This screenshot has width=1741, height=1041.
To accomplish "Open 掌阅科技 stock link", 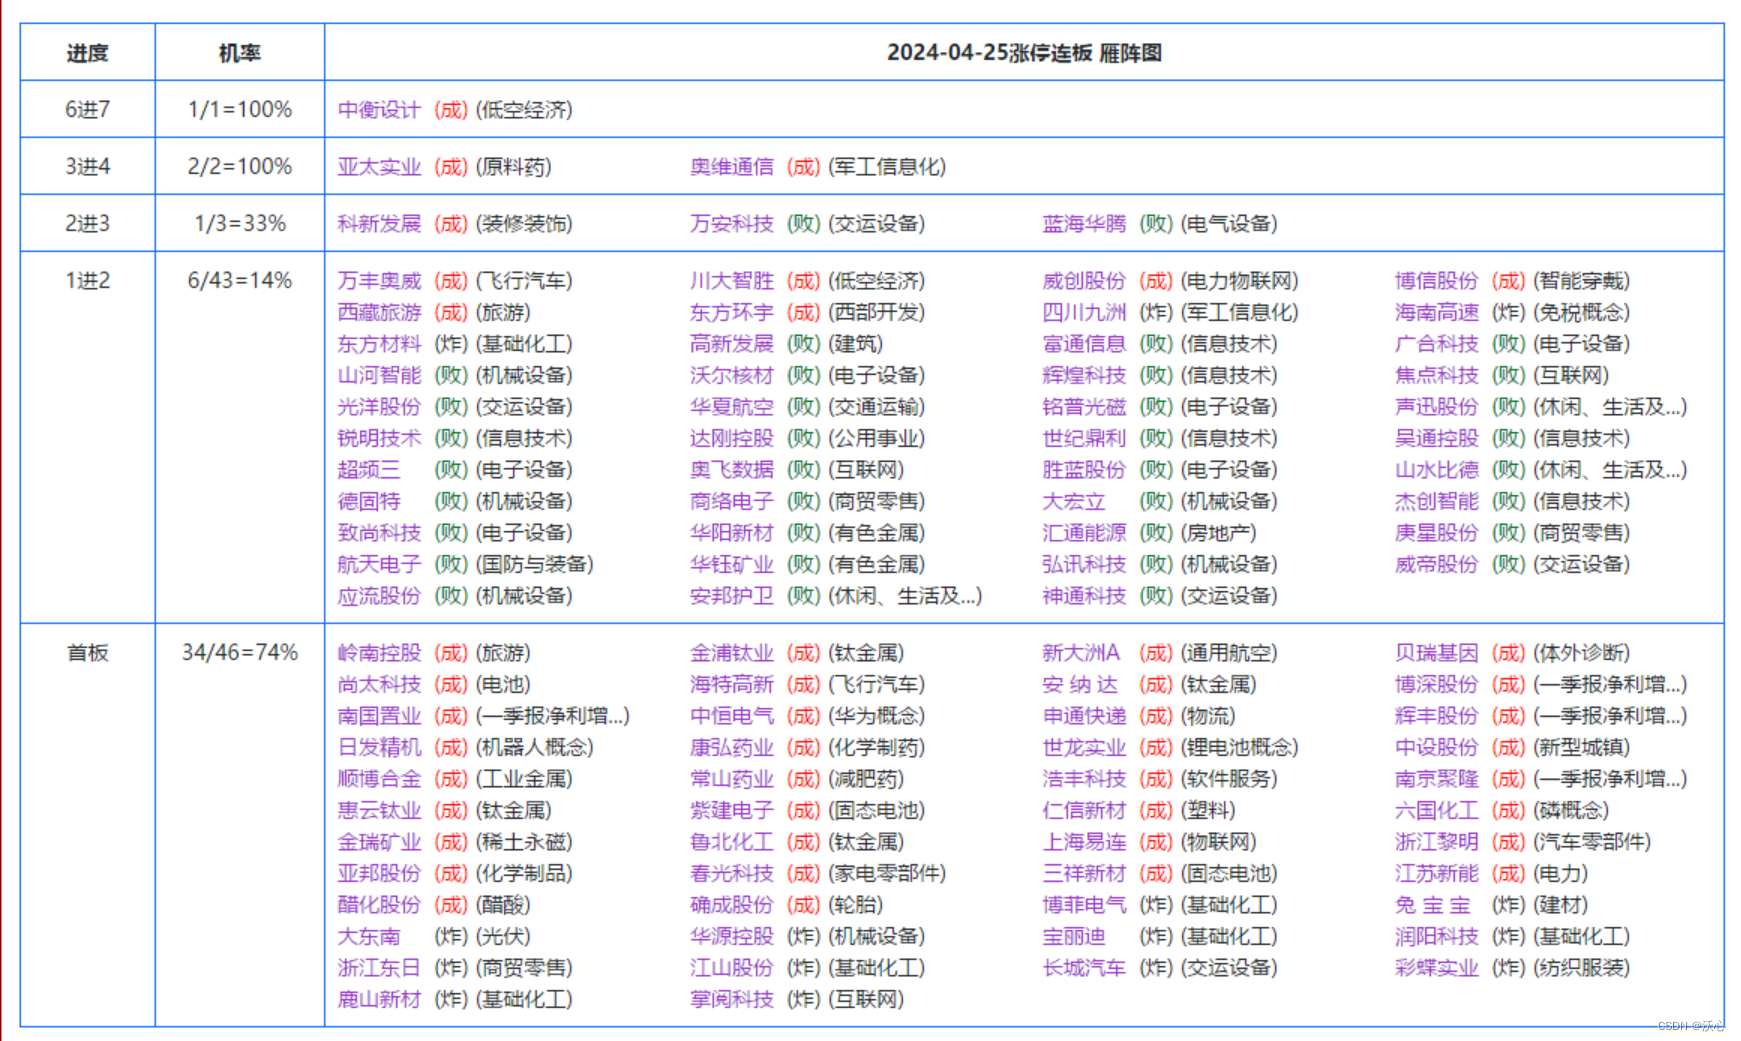I will coord(732,999).
